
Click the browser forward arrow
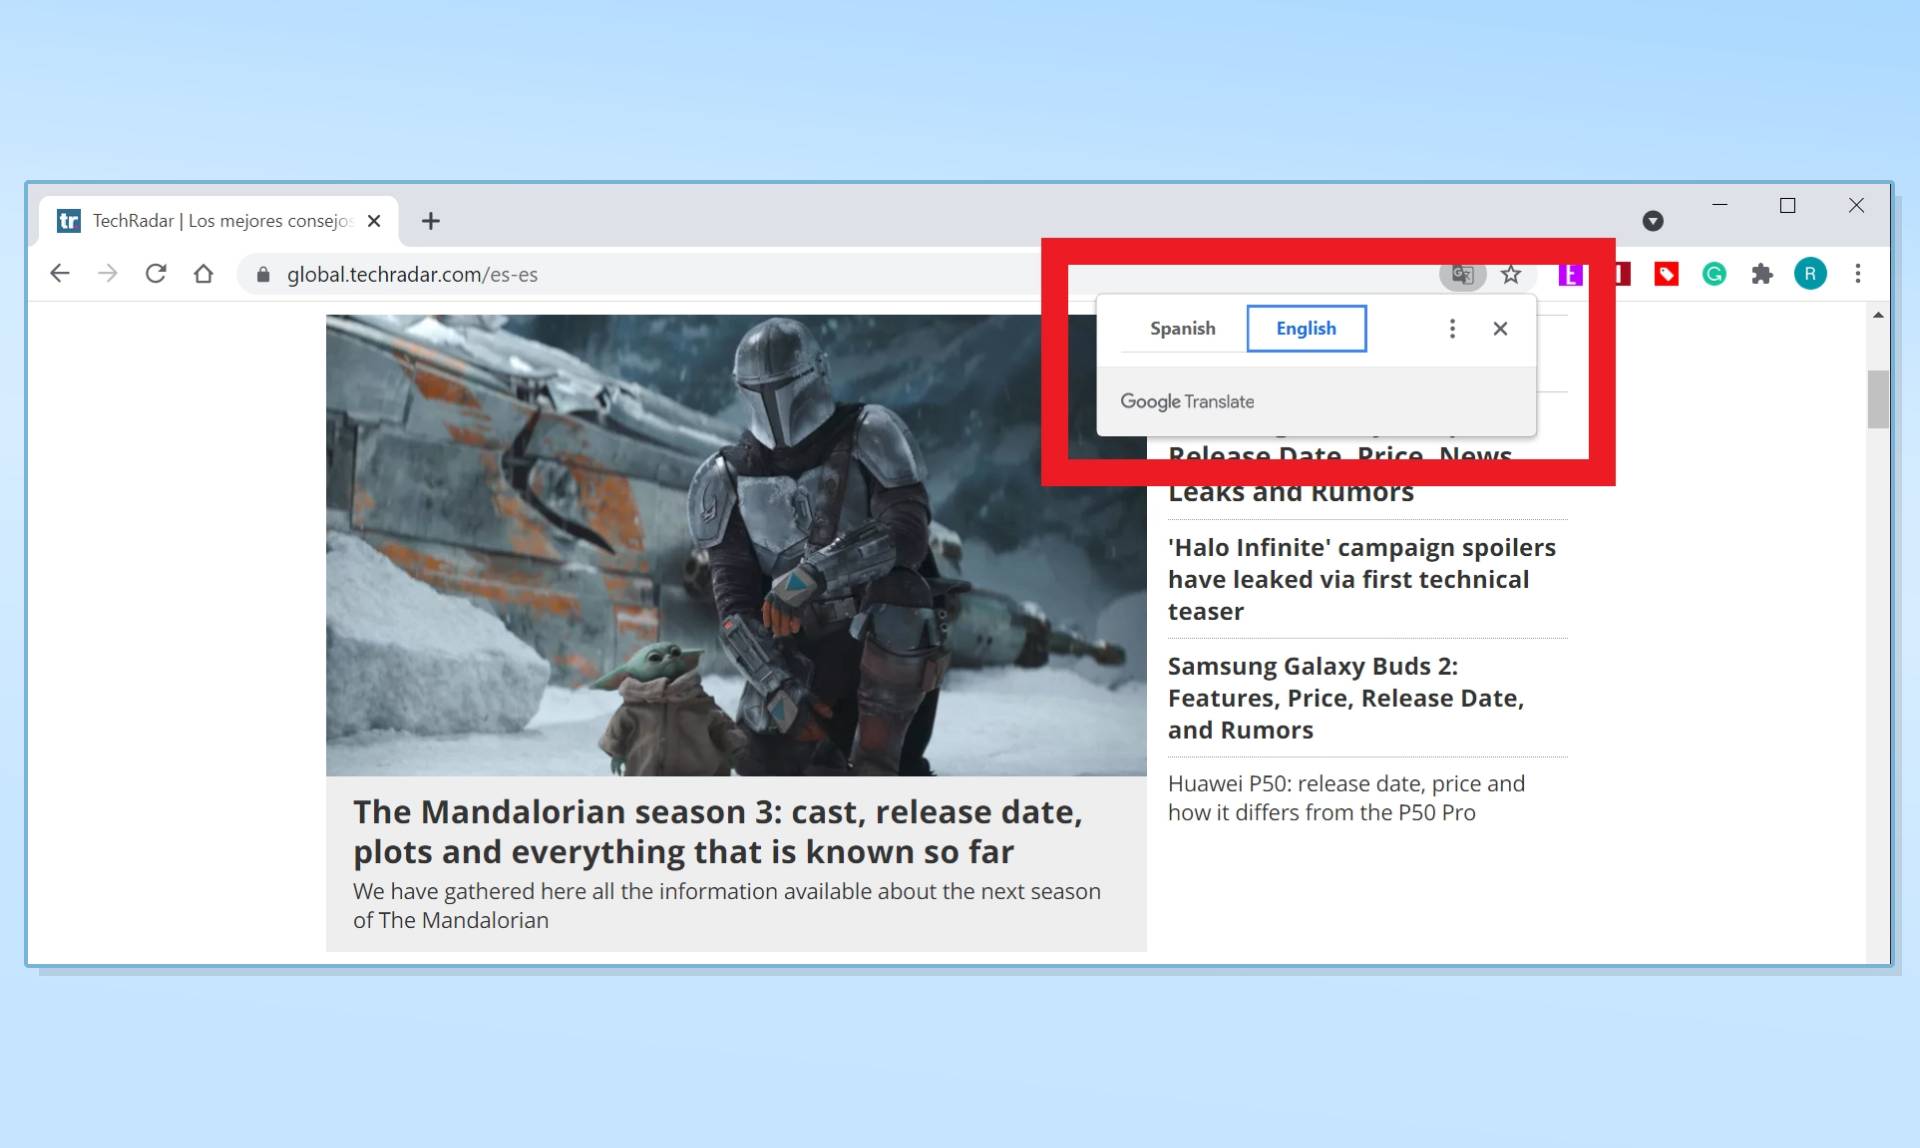[108, 274]
